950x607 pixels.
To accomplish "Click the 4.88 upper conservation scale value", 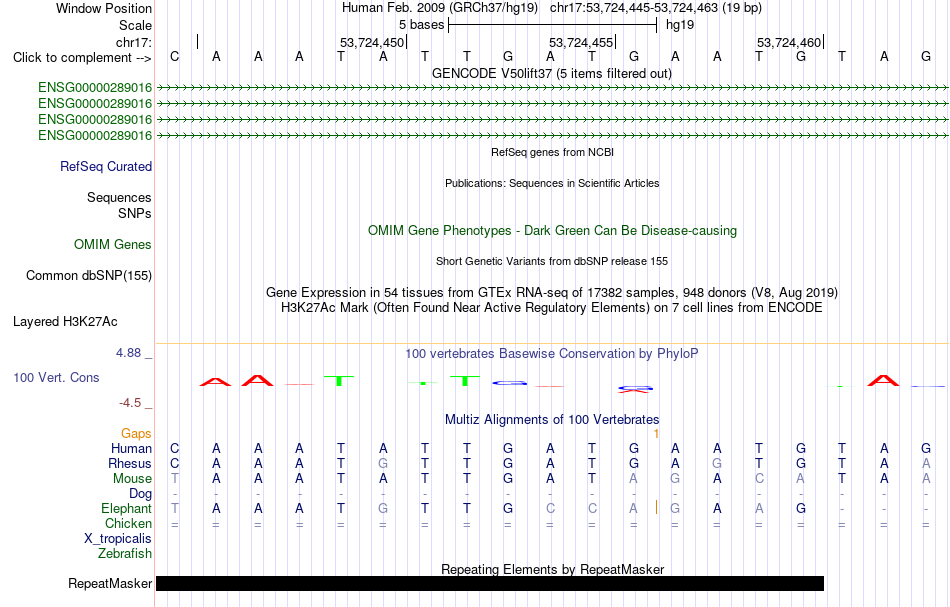I will pos(128,353).
